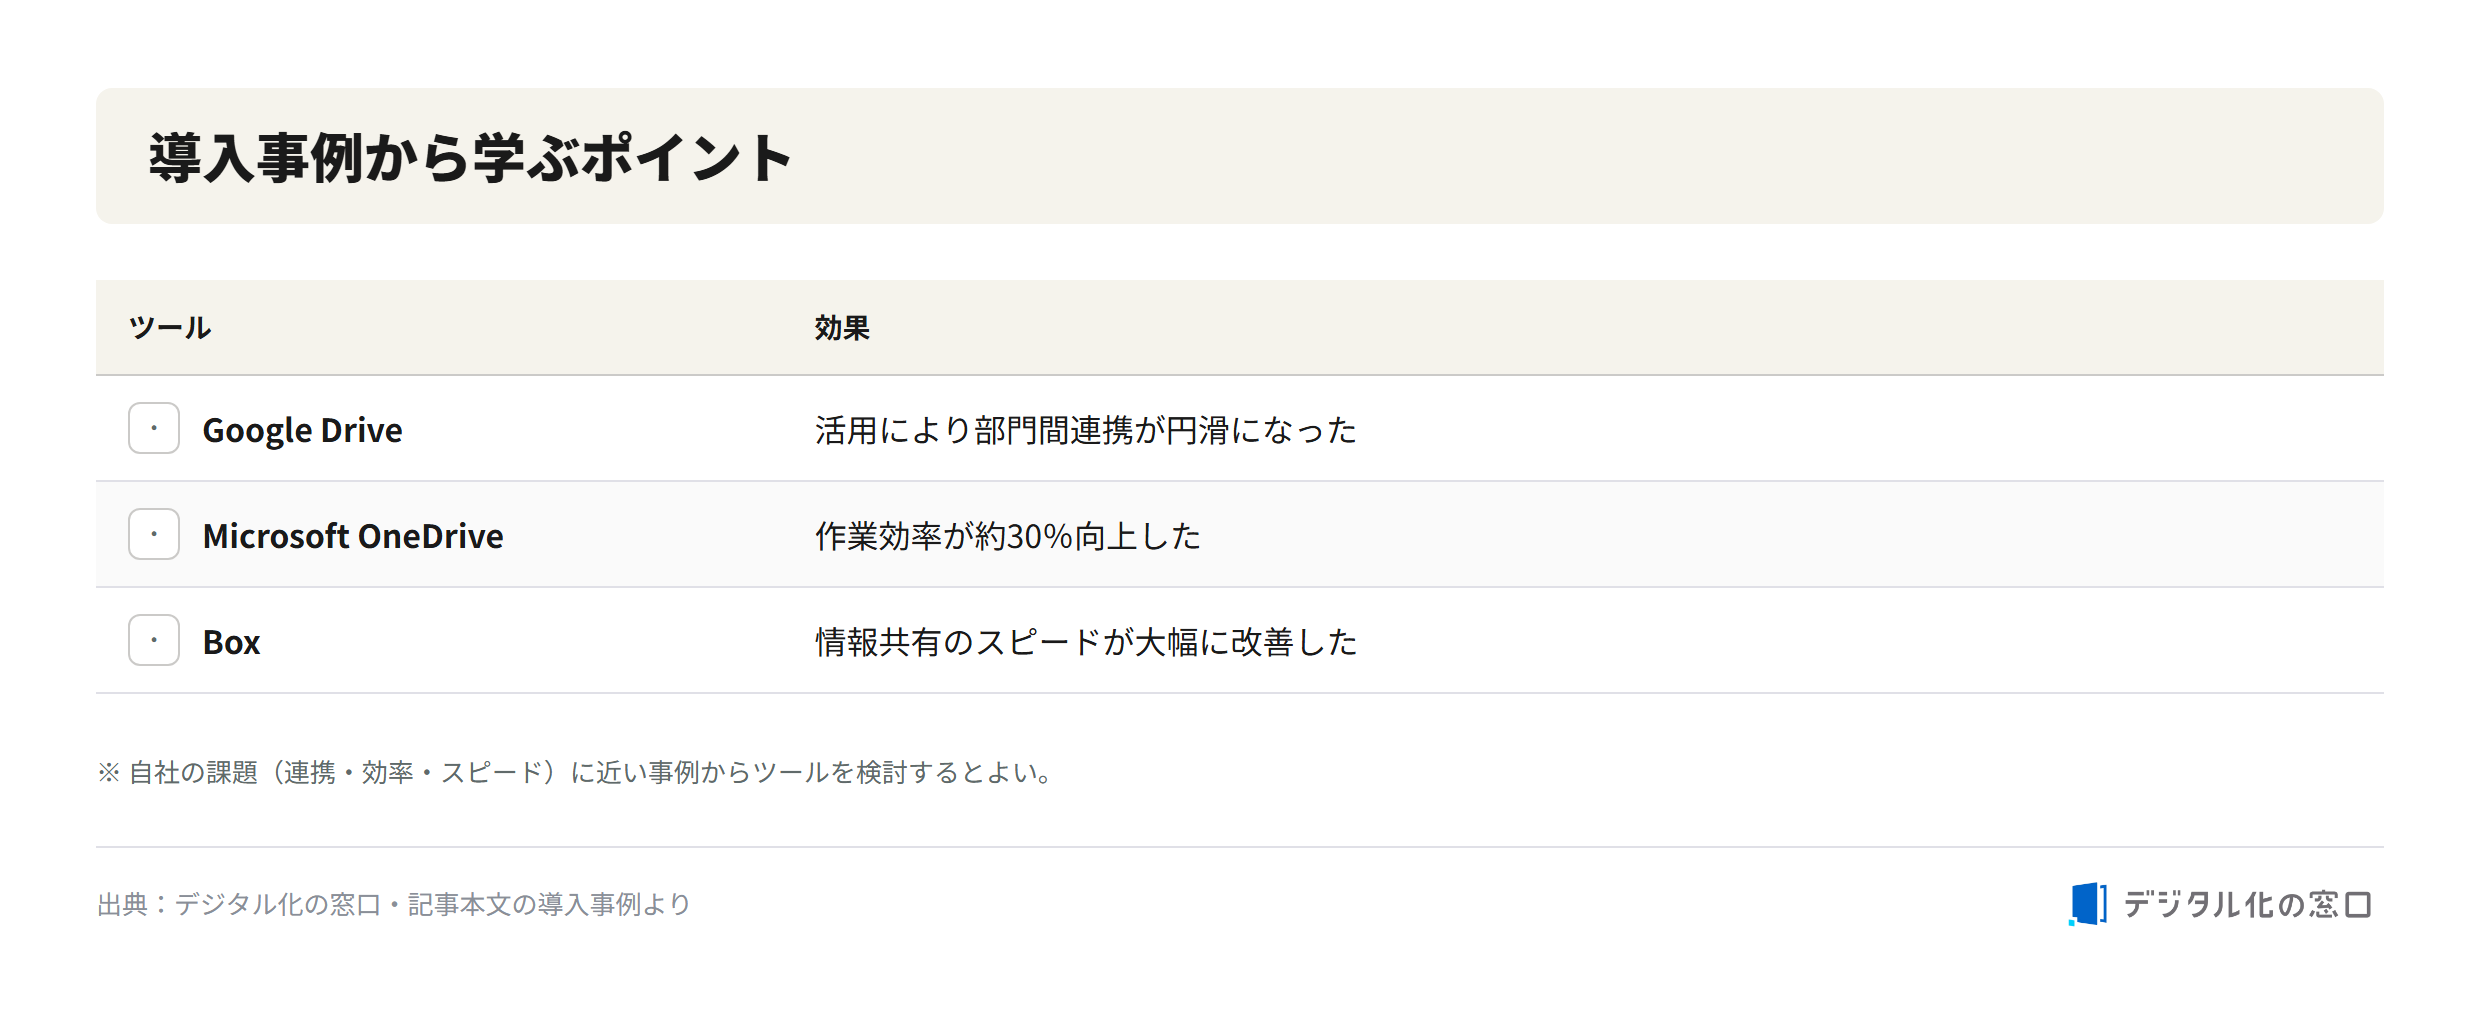Click the 出典 label in the footer
This screenshot has height=1020, width=2480.
tap(123, 905)
